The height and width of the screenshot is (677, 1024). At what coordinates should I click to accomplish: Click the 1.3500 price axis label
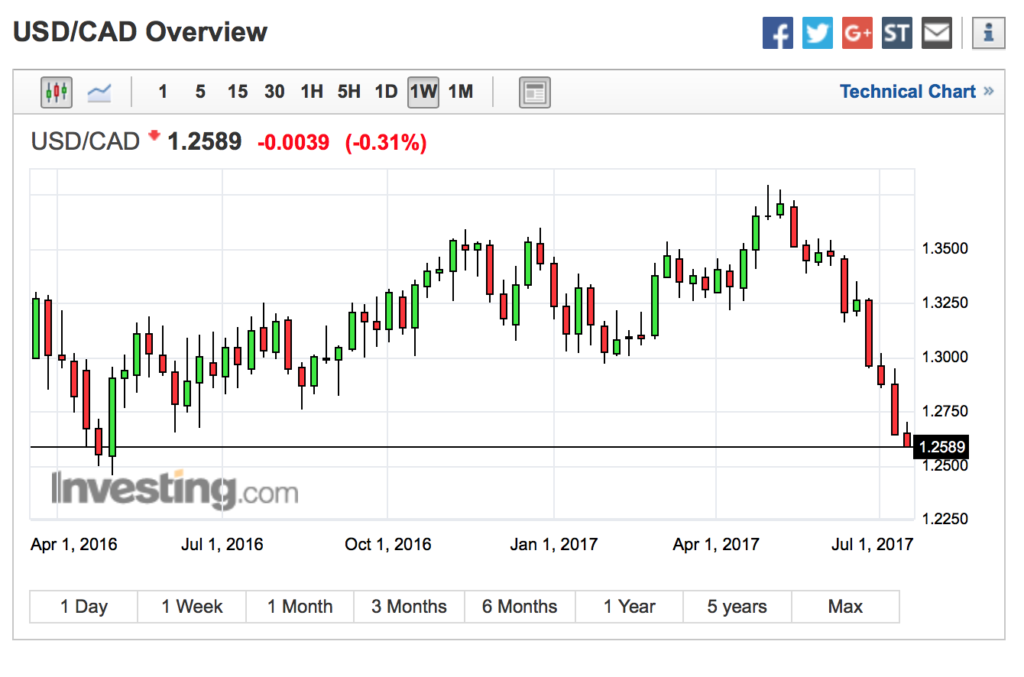coord(944,249)
